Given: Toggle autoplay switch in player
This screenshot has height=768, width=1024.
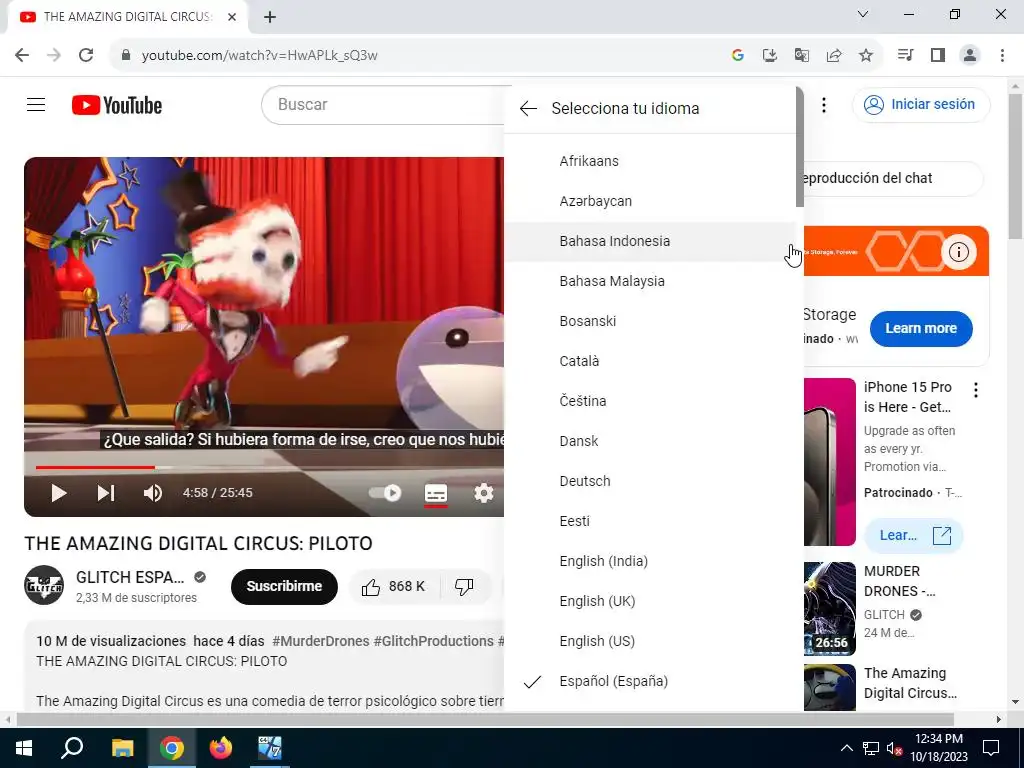Looking at the screenshot, I should tap(385, 493).
